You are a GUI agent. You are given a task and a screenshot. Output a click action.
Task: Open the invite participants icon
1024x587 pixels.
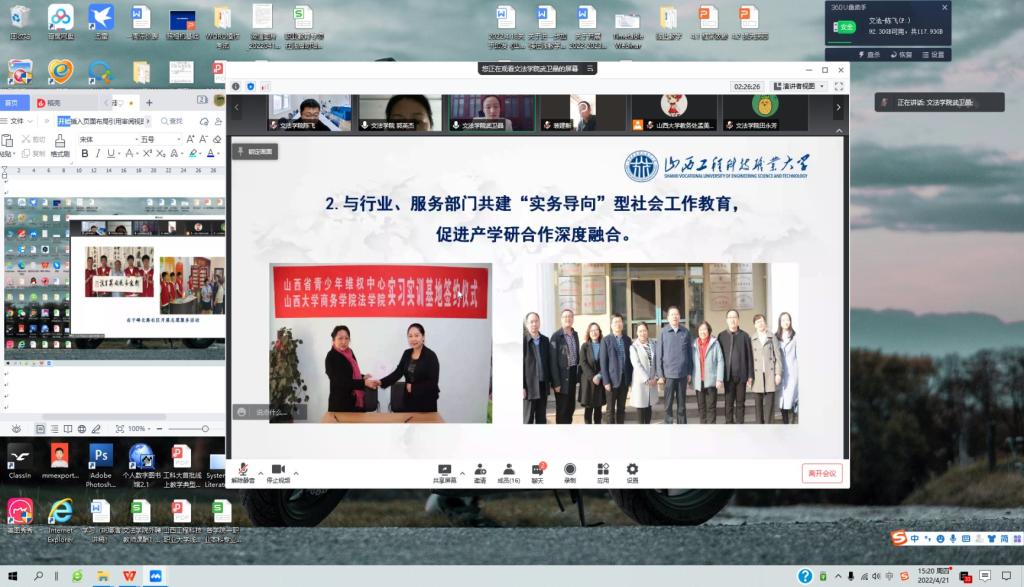click(480, 470)
